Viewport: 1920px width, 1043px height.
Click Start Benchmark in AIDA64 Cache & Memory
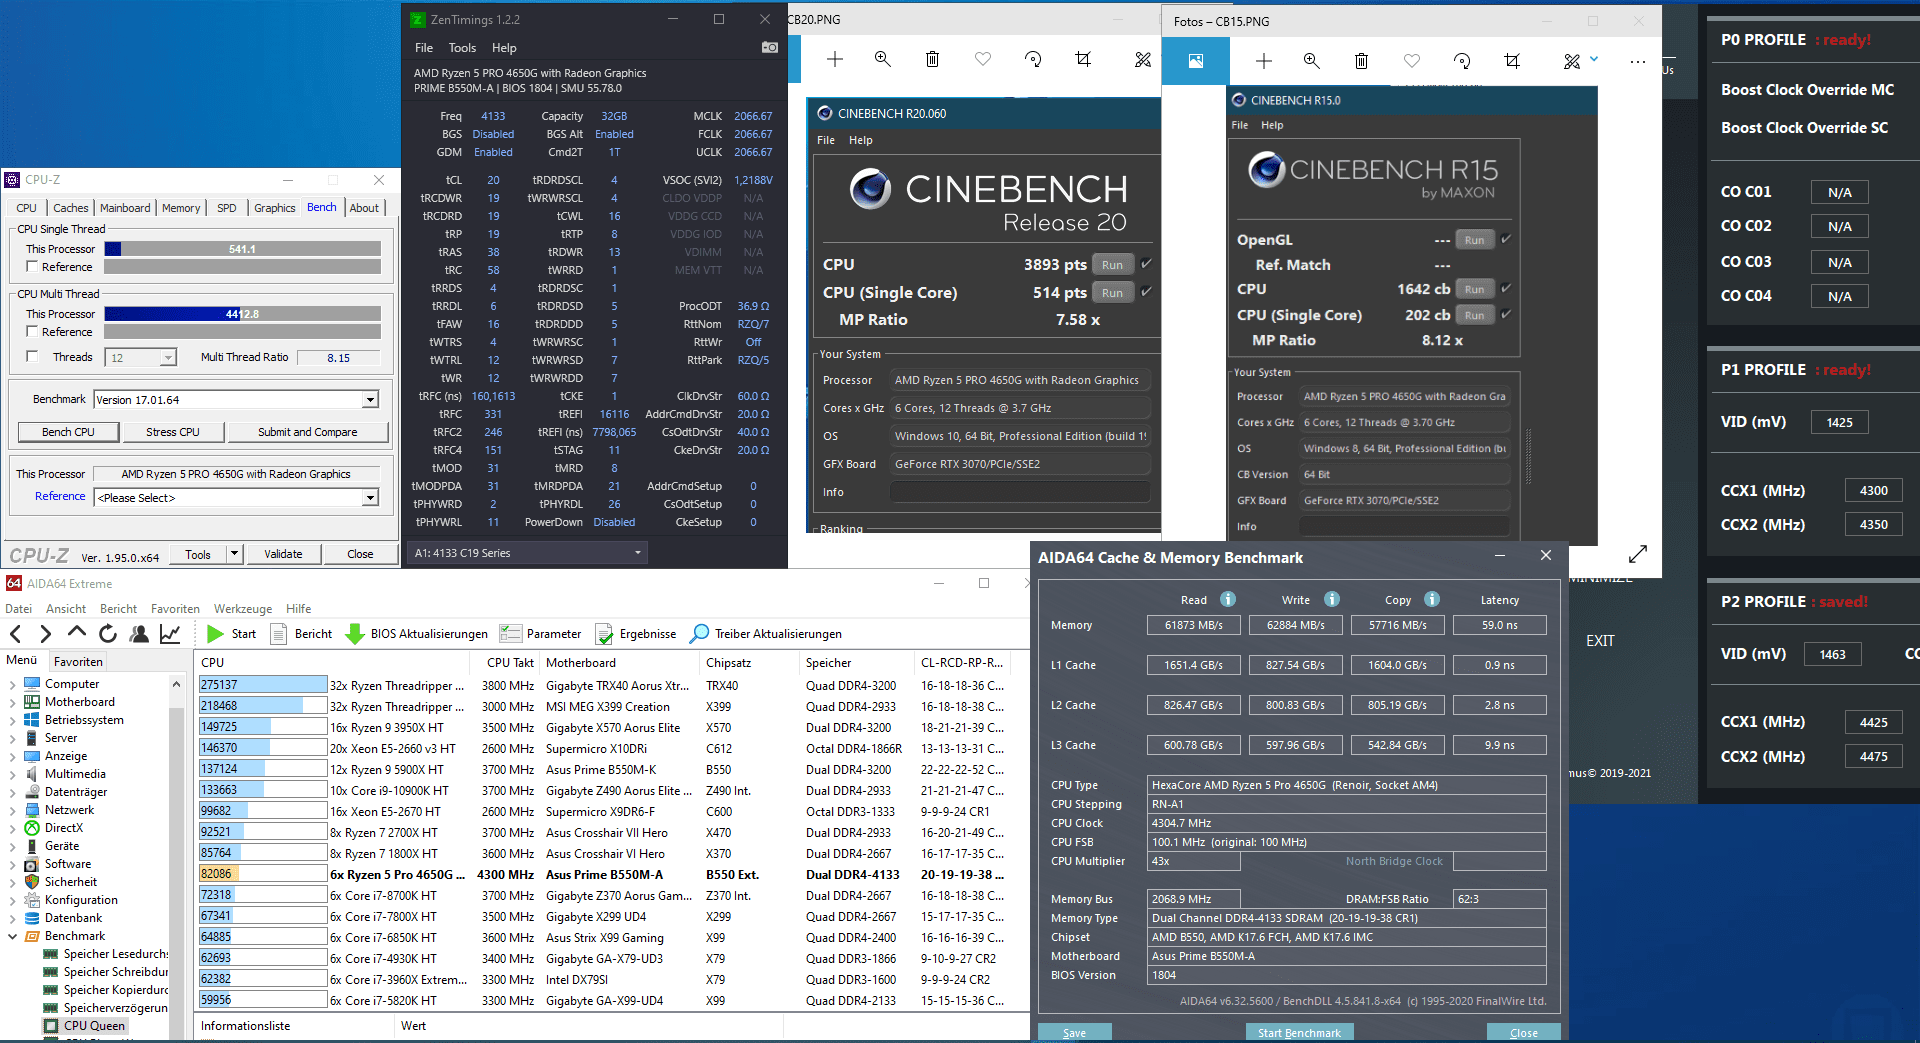pos(1299,1033)
